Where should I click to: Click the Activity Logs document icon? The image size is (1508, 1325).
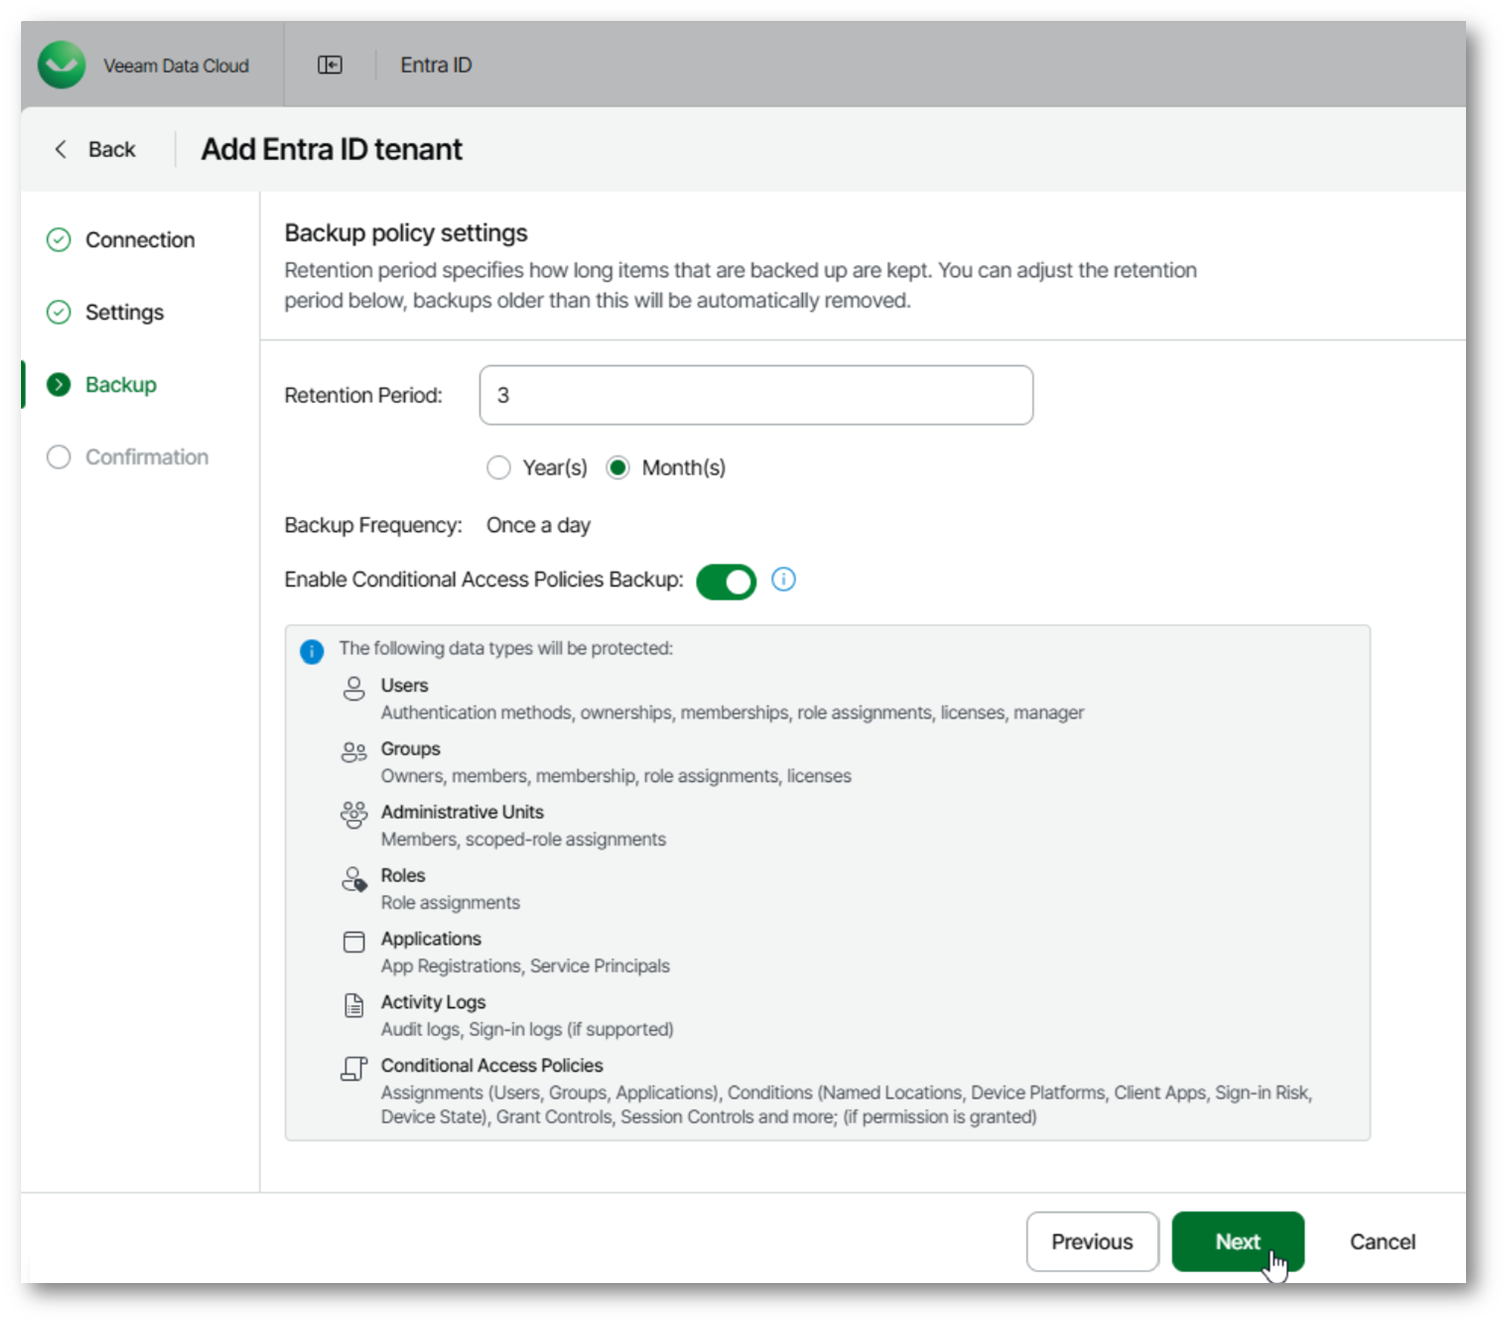tap(354, 1005)
